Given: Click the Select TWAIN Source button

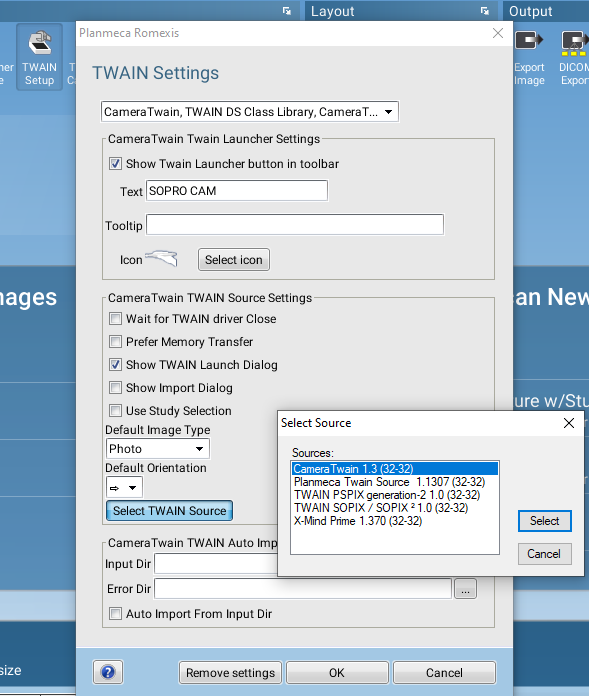Looking at the screenshot, I should (x=170, y=511).
